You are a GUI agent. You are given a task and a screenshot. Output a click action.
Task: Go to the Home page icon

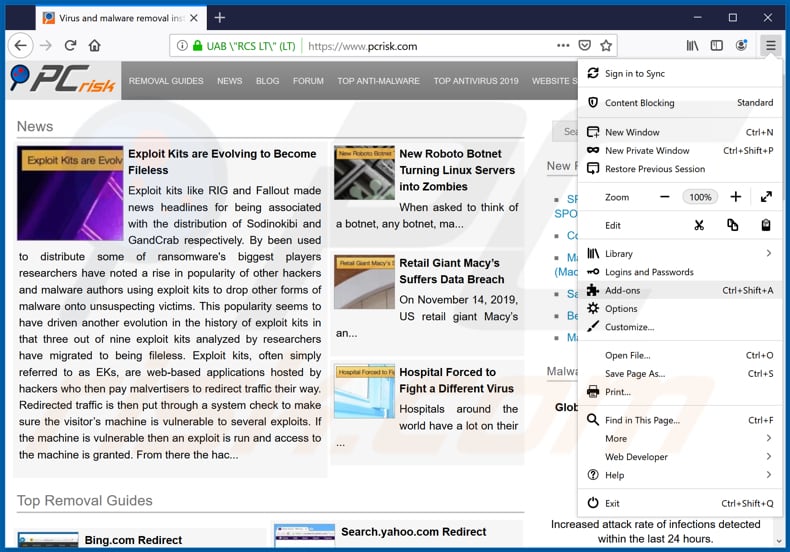[94, 46]
